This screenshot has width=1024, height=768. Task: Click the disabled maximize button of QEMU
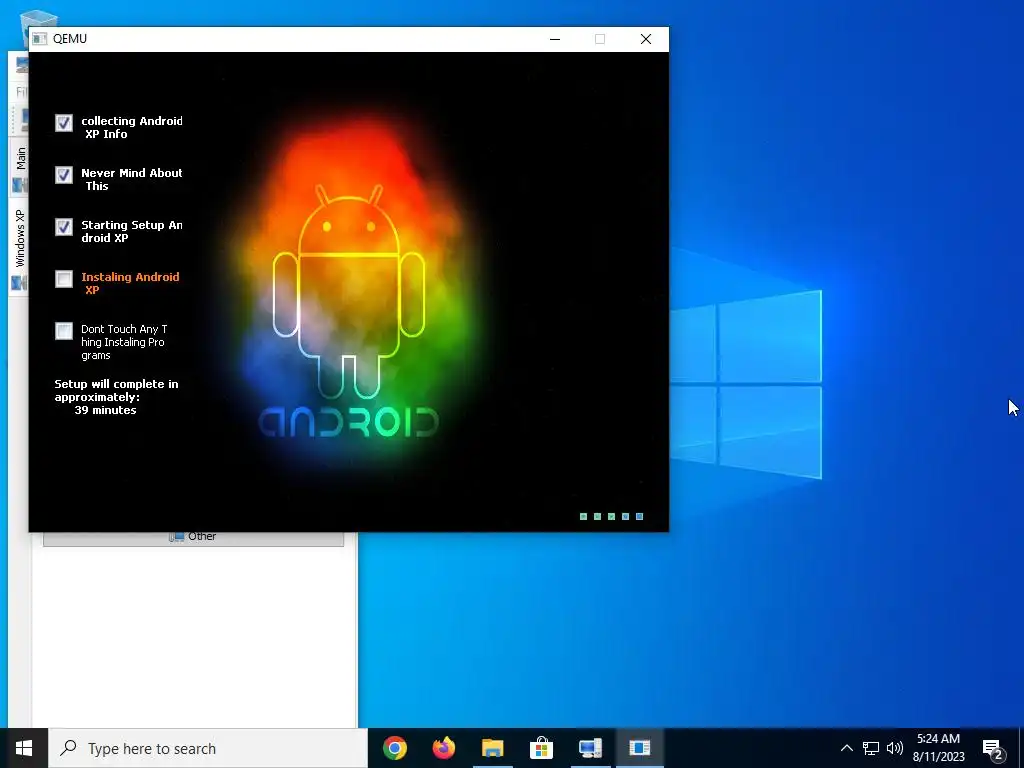tap(600, 39)
